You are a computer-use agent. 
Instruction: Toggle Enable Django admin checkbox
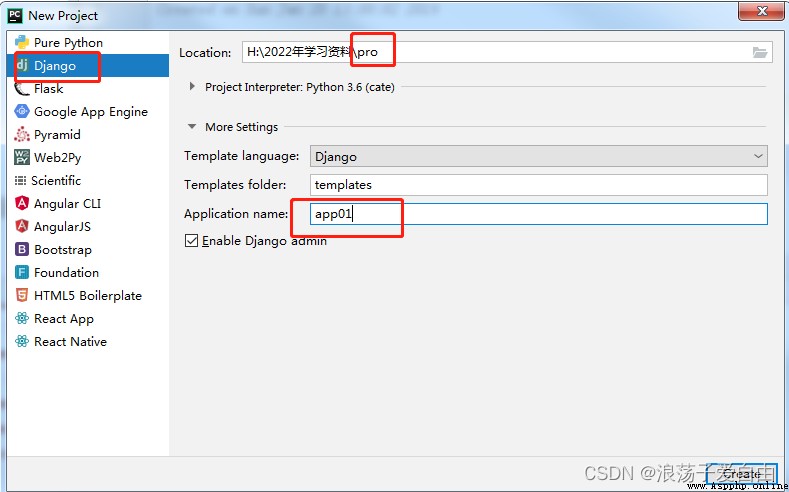coord(191,240)
